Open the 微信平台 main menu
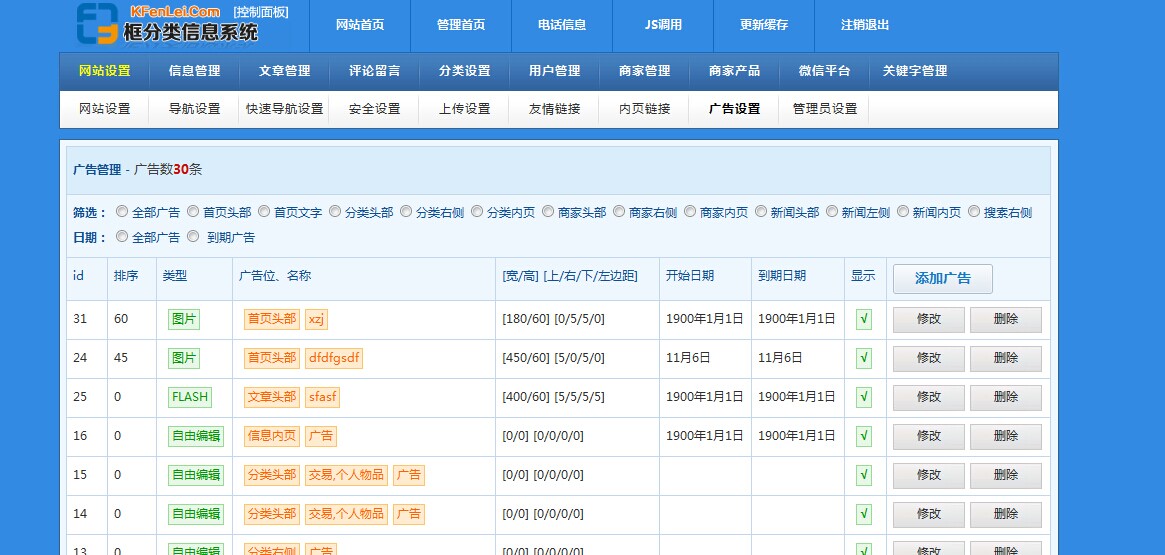 tap(824, 71)
